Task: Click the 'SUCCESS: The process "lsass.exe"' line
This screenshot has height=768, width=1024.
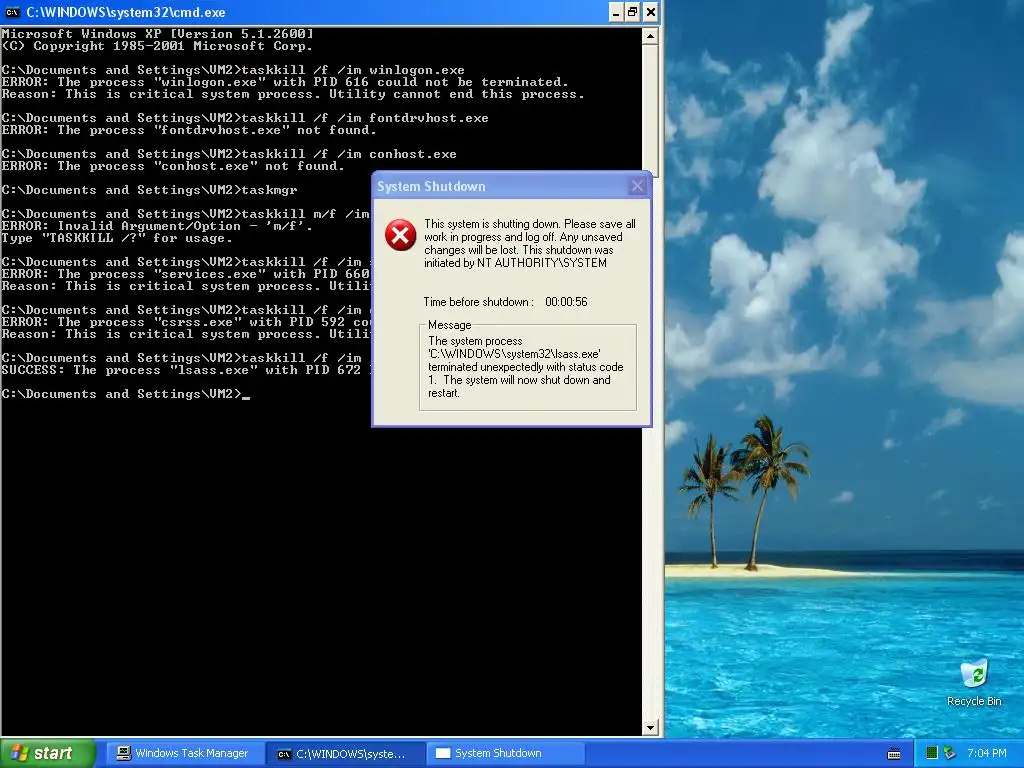Action: (186, 370)
